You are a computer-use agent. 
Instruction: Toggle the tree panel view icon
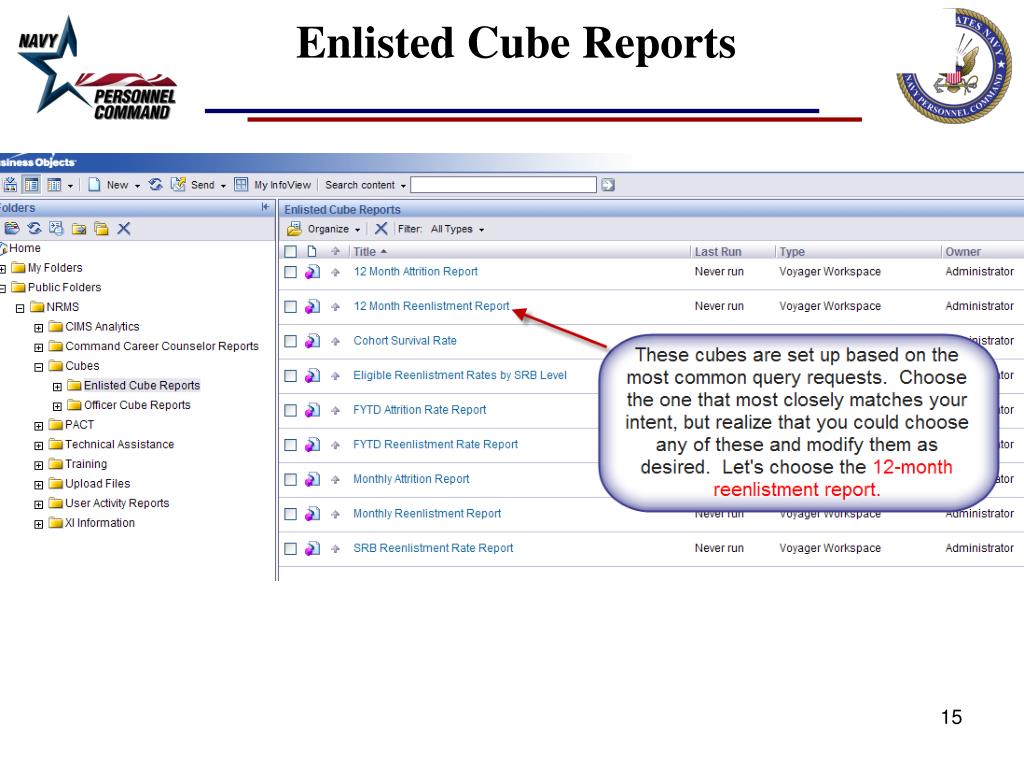pyautogui.click(x=31, y=185)
